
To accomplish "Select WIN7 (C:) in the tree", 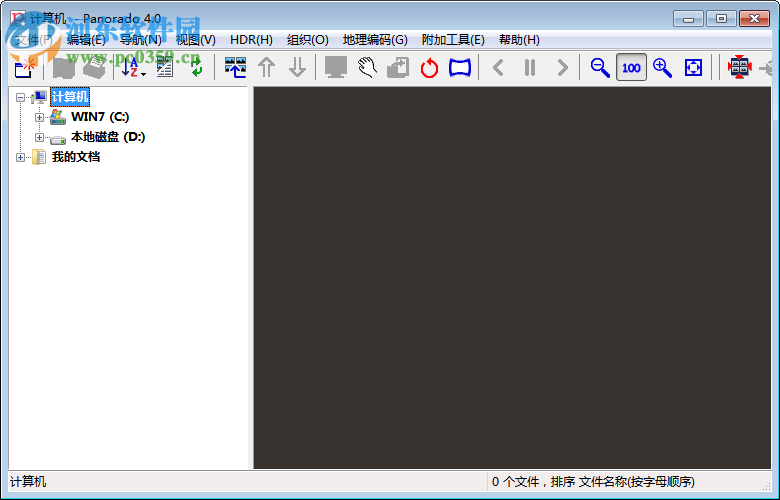I will click(100, 117).
